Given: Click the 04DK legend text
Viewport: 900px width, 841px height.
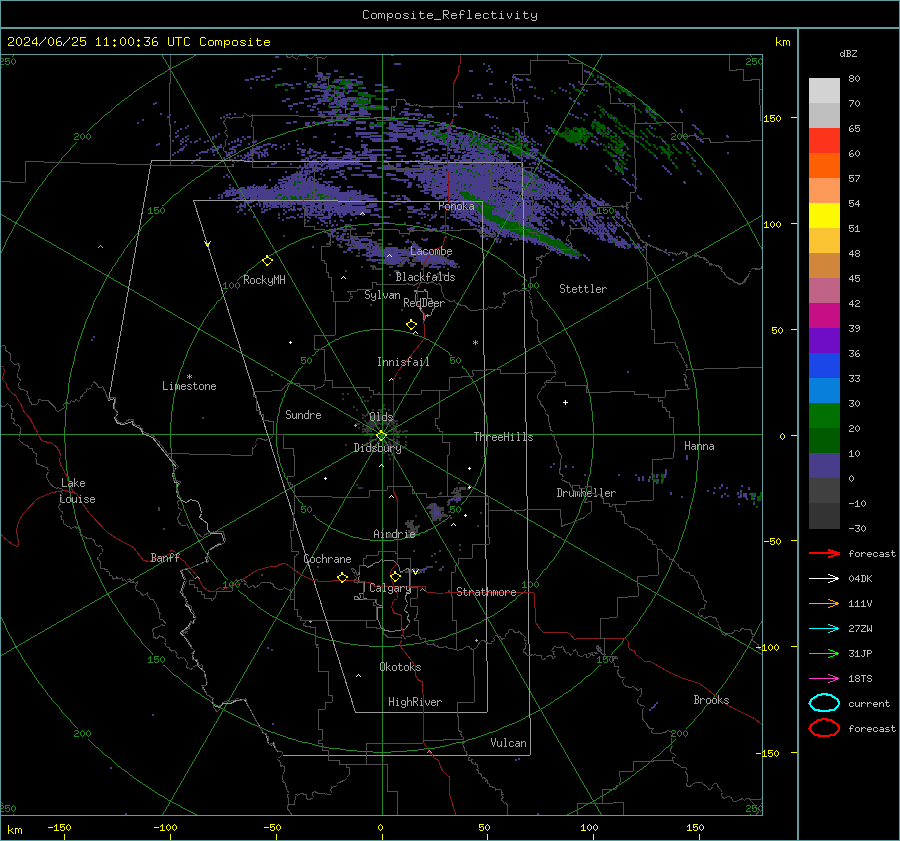Looking at the screenshot, I should coord(860,579).
